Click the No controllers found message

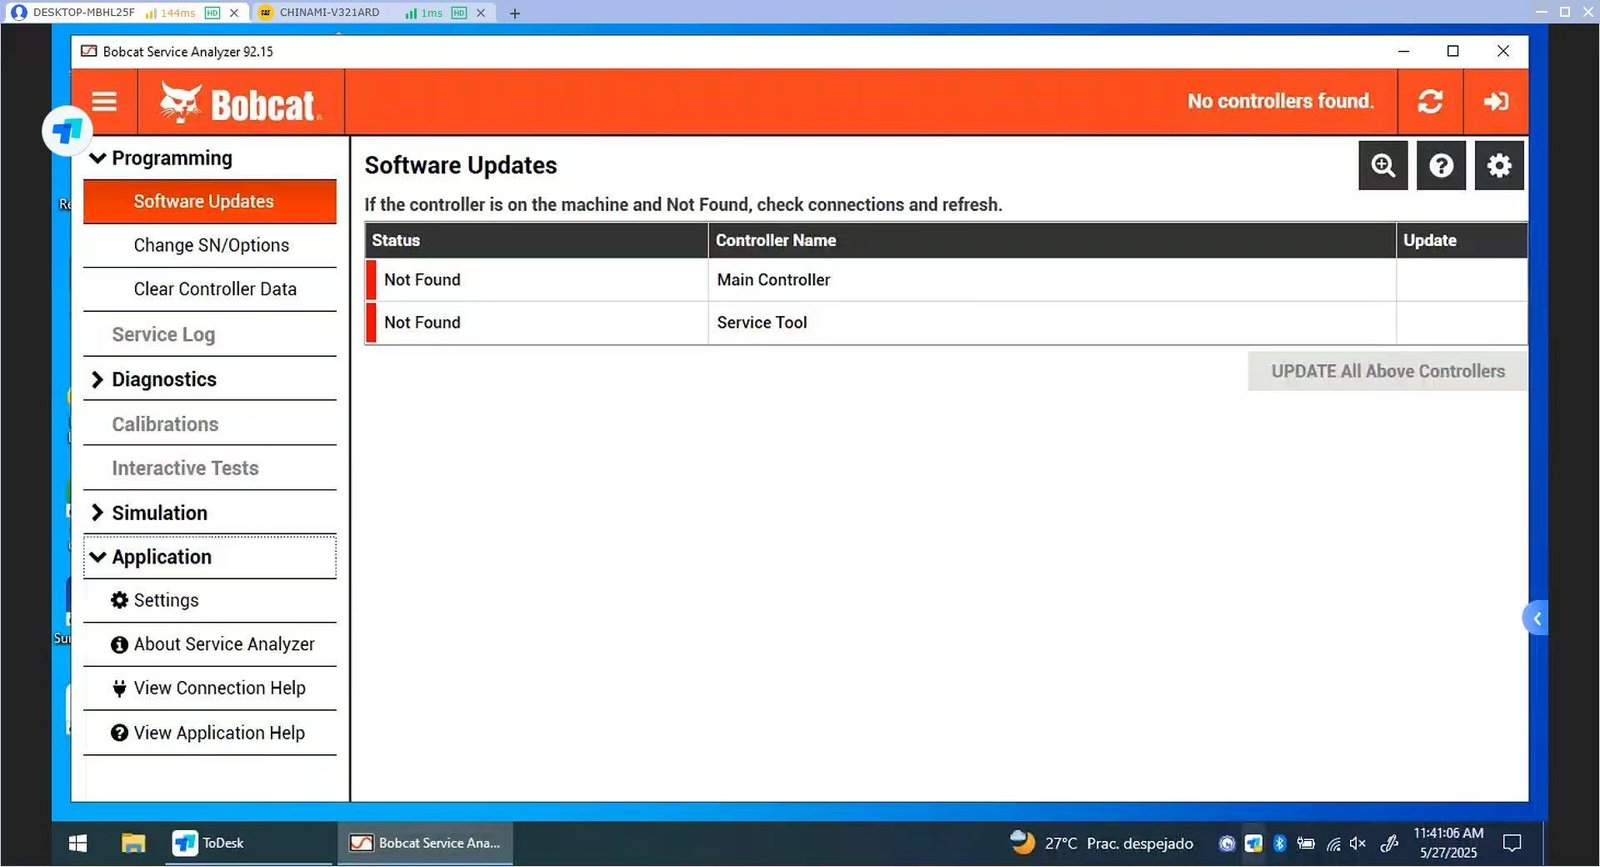tap(1281, 101)
